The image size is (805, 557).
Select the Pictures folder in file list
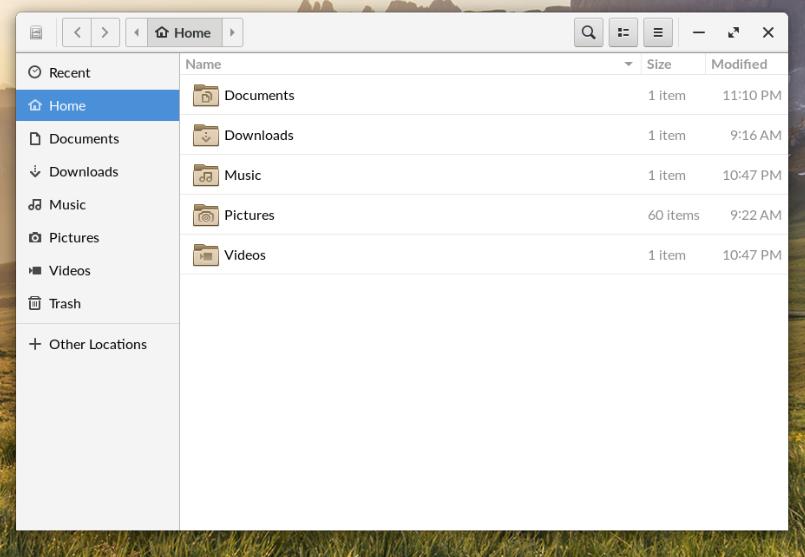(x=248, y=215)
